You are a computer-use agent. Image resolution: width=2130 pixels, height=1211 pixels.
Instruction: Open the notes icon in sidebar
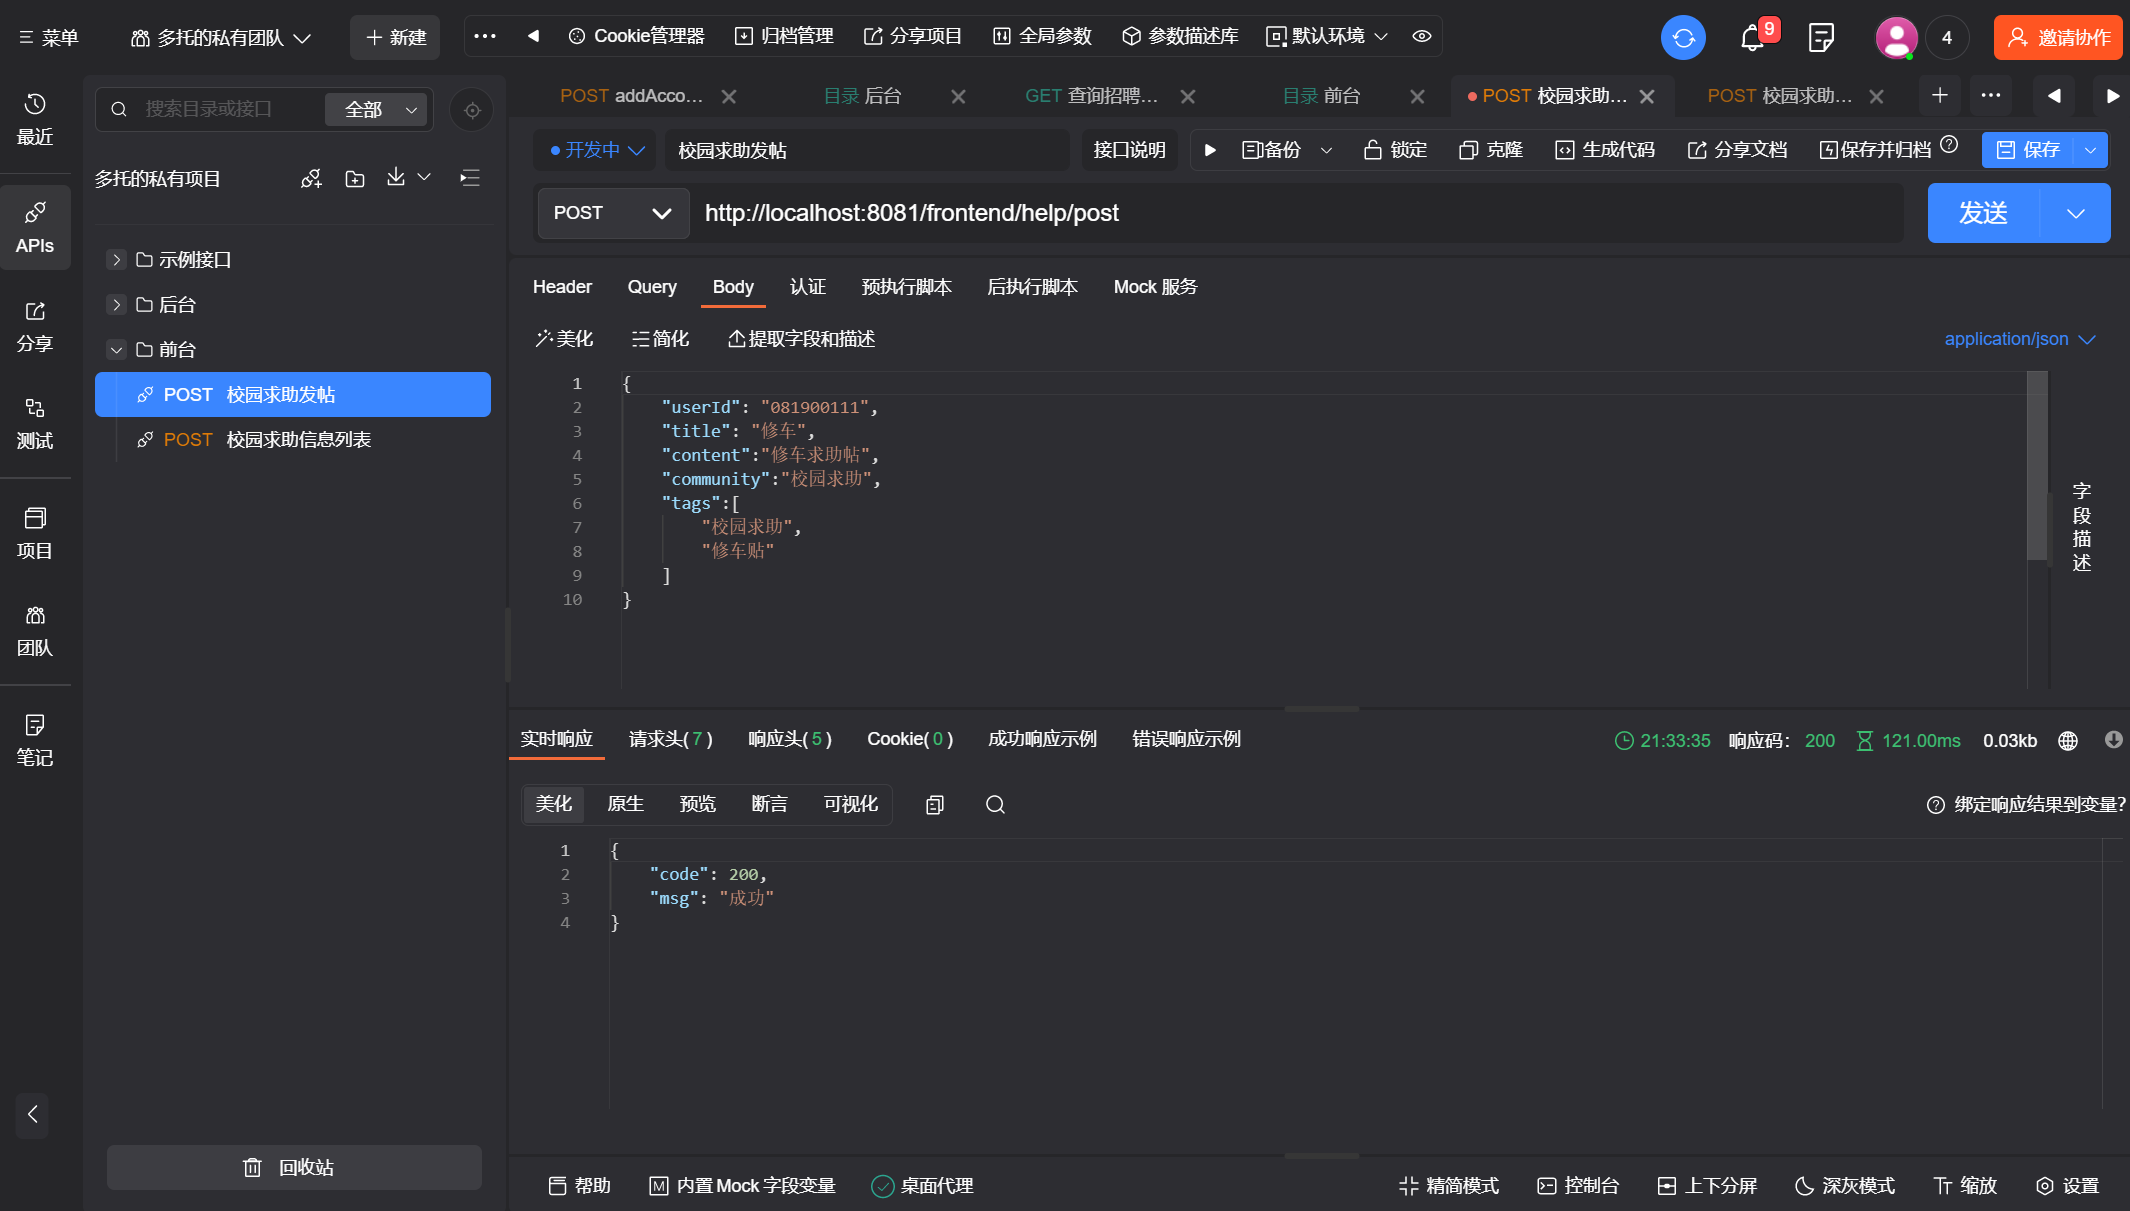35,739
